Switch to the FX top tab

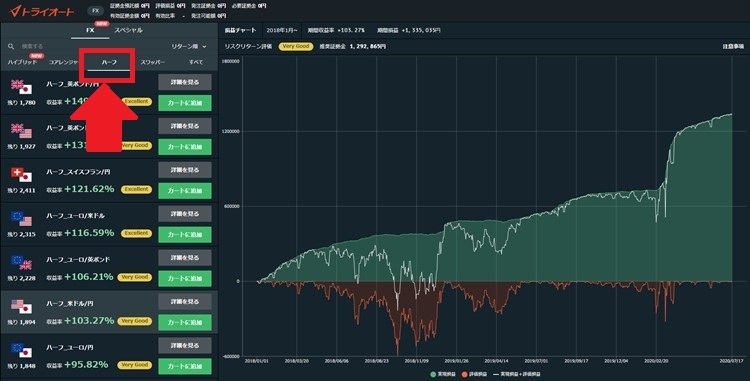click(90, 30)
